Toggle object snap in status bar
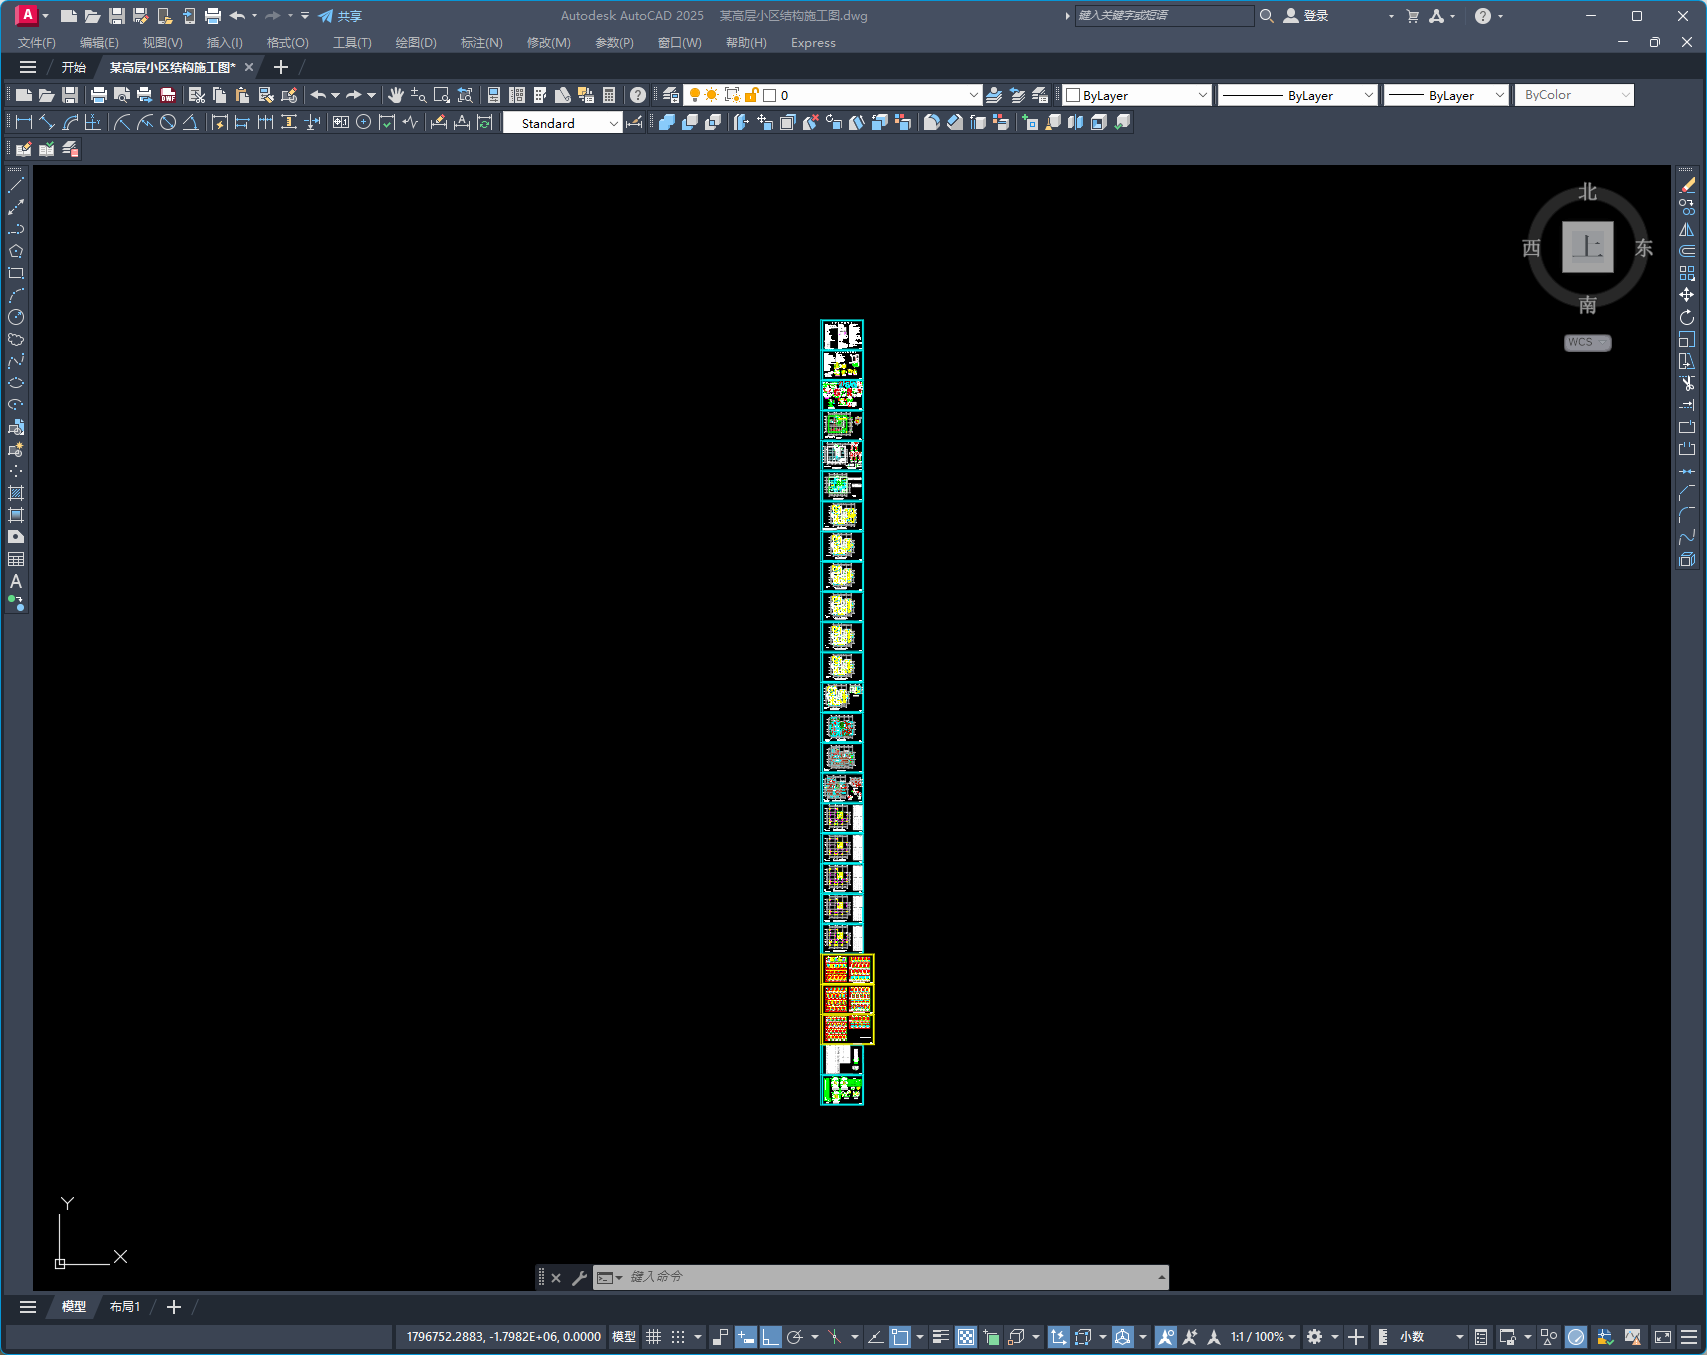Image resolution: width=1707 pixels, height=1355 pixels. 900,1337
